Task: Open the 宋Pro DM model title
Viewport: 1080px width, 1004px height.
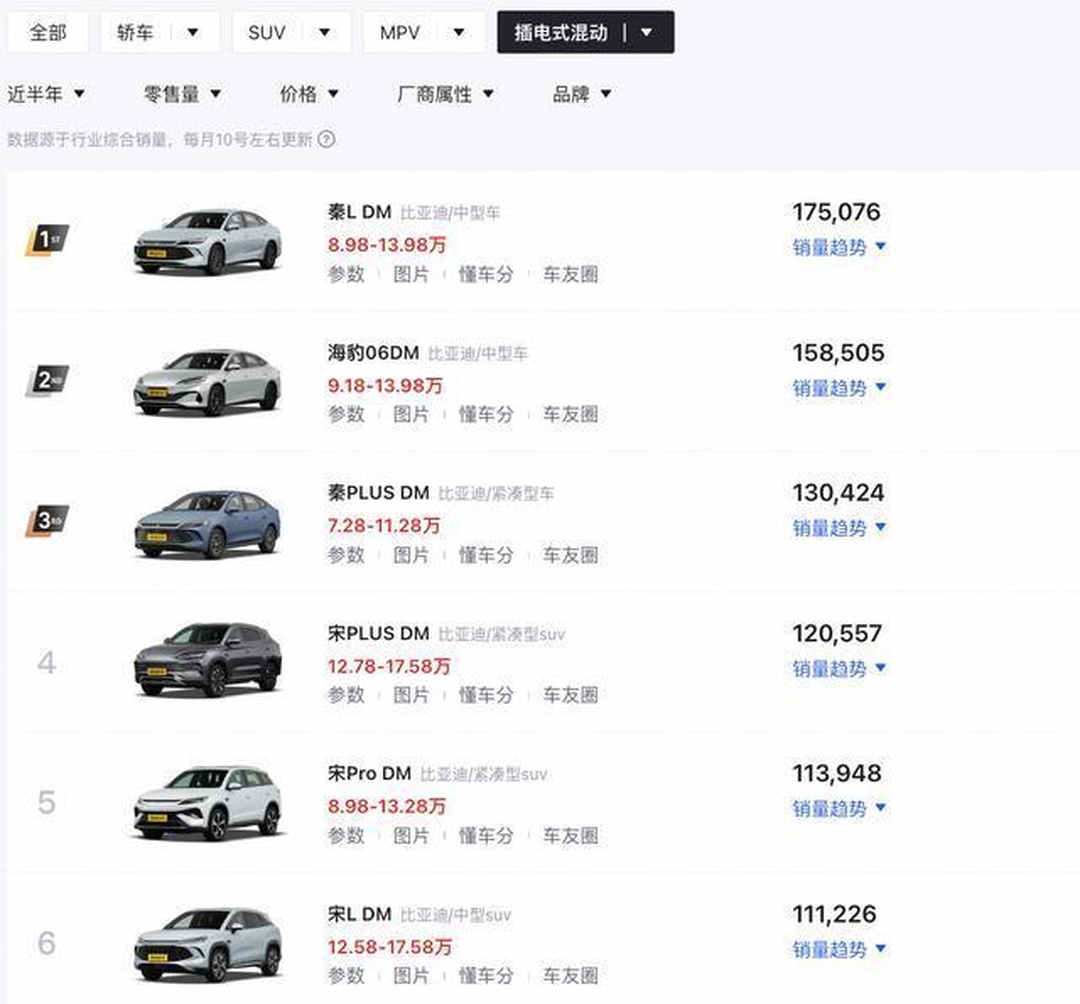Action: 369,774
